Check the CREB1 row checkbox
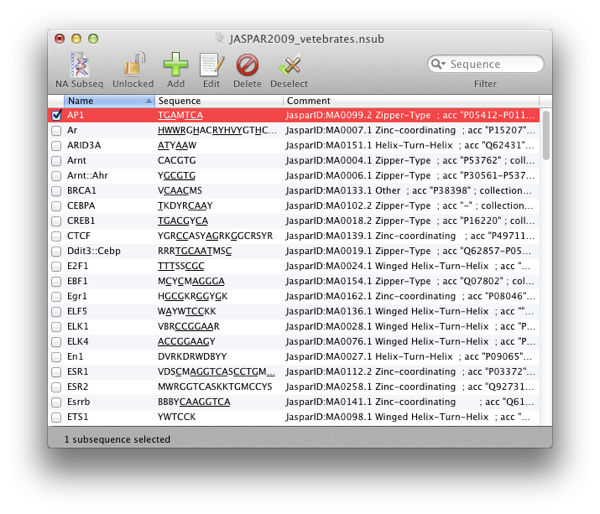 click(x=56, y=221)
